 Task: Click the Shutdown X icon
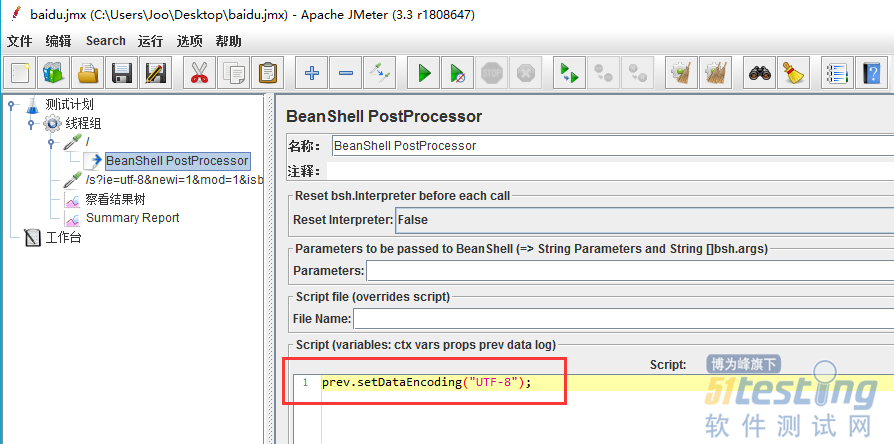[525, 73]
